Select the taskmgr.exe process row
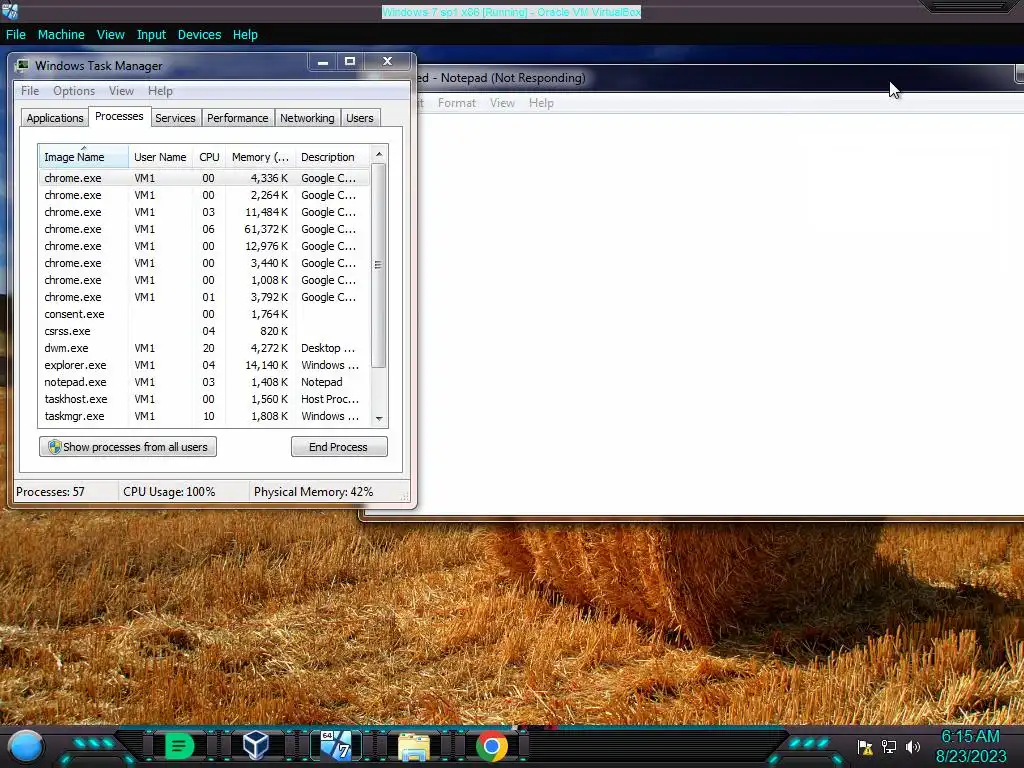This screenshot has width=1024, height=768. 204,416
